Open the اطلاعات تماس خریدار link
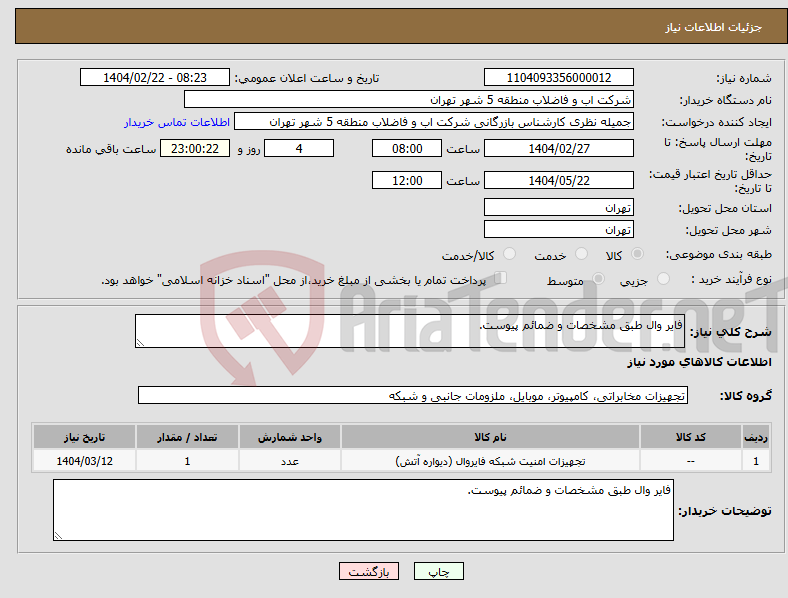Image resolution: width=788 pixels, height=598 pixels. pos(177,122)
